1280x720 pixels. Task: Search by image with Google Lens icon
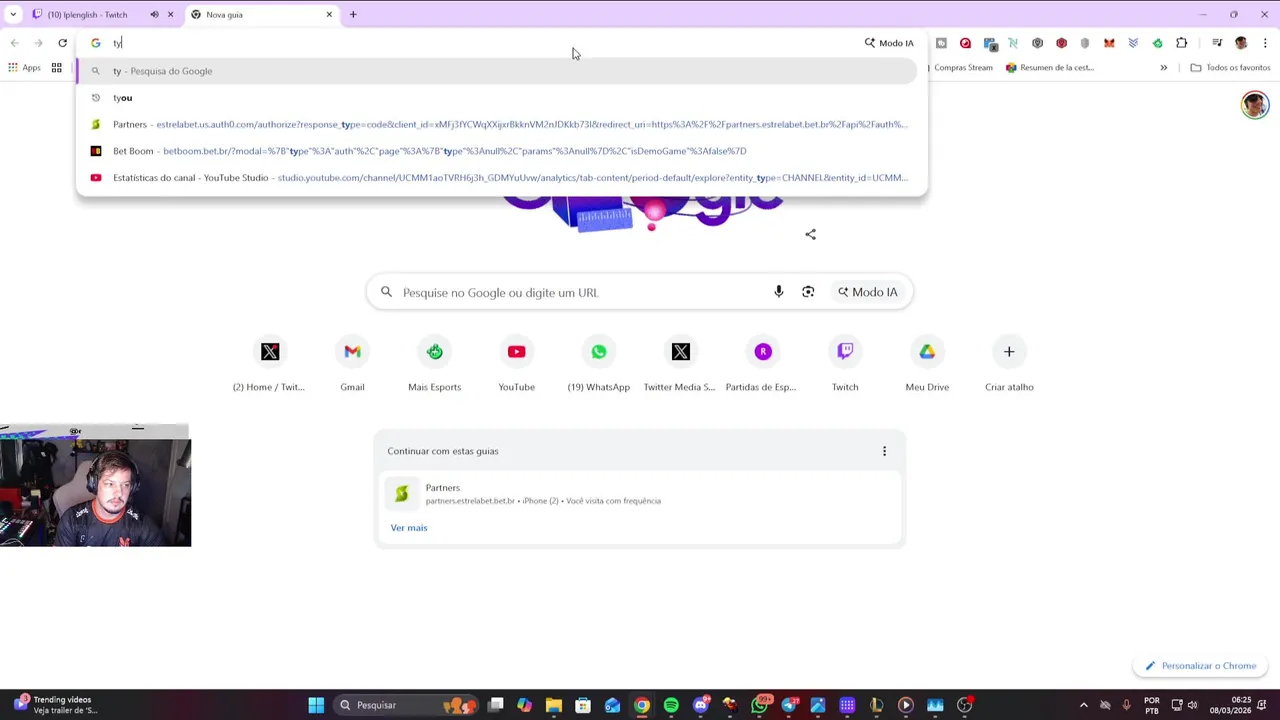(x=808, y=292)
